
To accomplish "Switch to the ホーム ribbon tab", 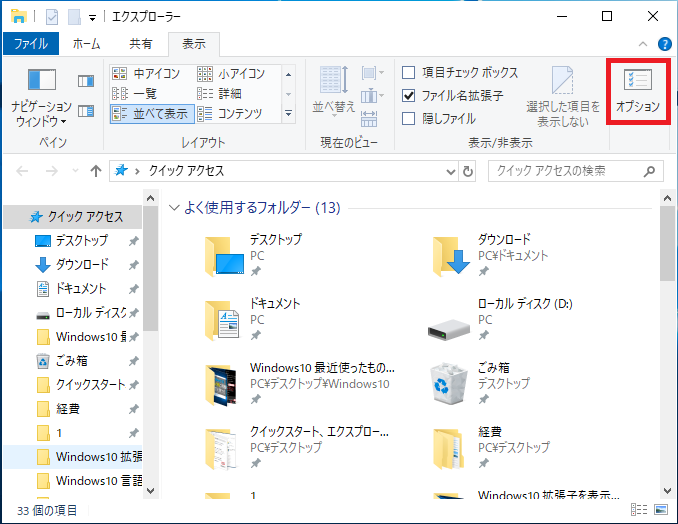I will (x=86, y=44).
